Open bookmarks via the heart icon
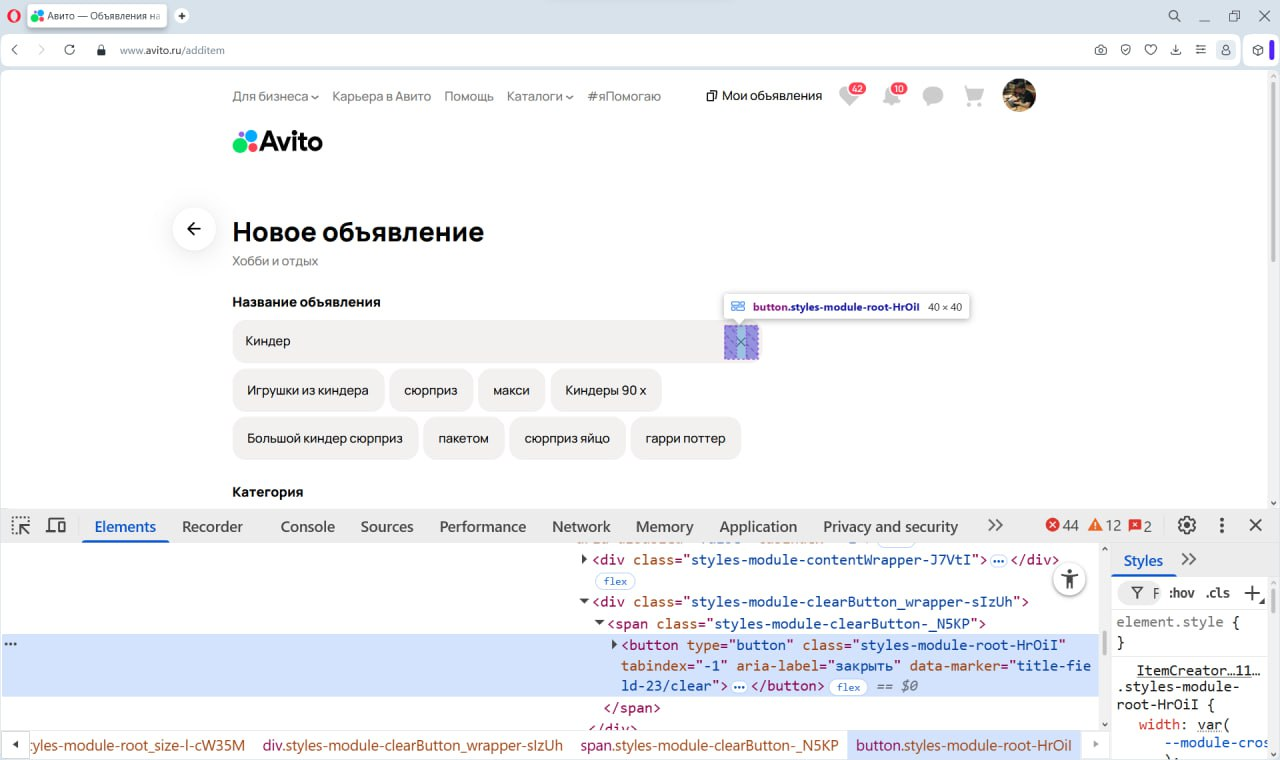This screenshot has width=1280, height=760. click(x=1150, y=49)
